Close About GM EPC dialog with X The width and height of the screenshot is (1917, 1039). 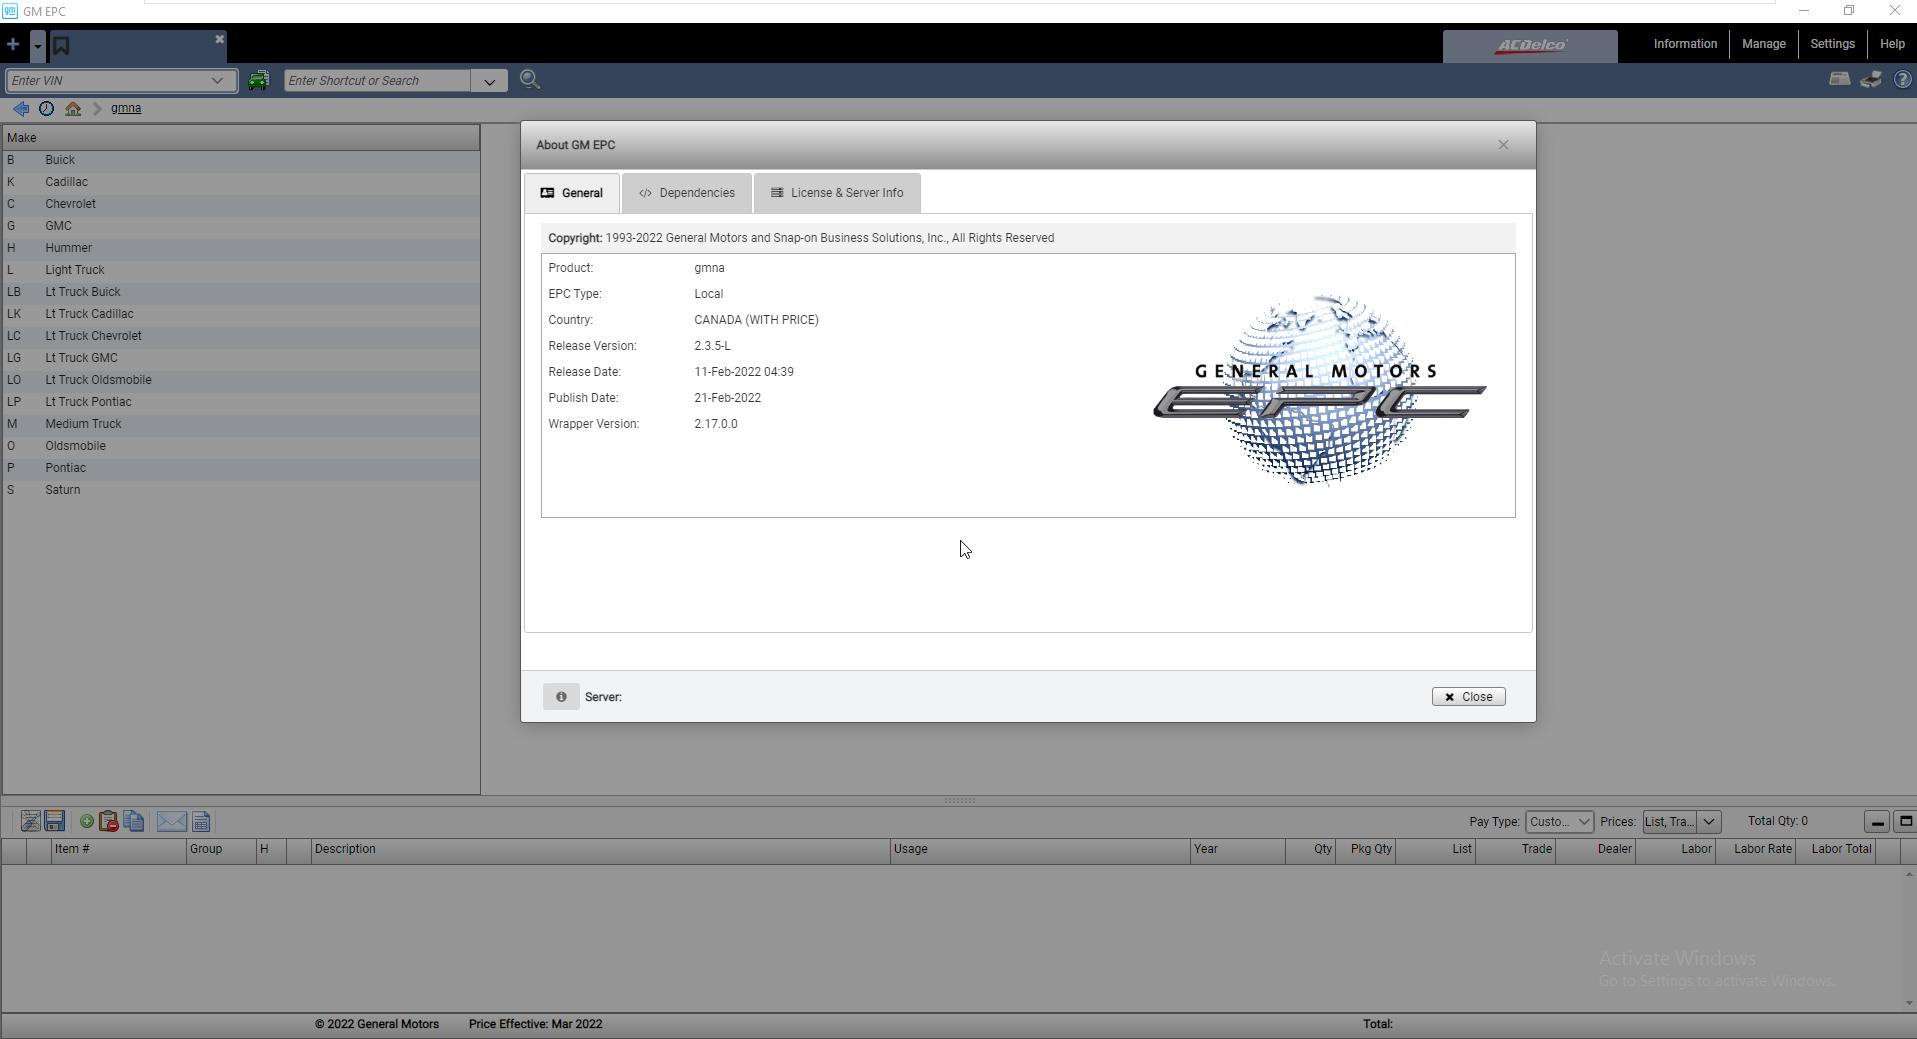pyautogui.click(x=1503, y=145)
